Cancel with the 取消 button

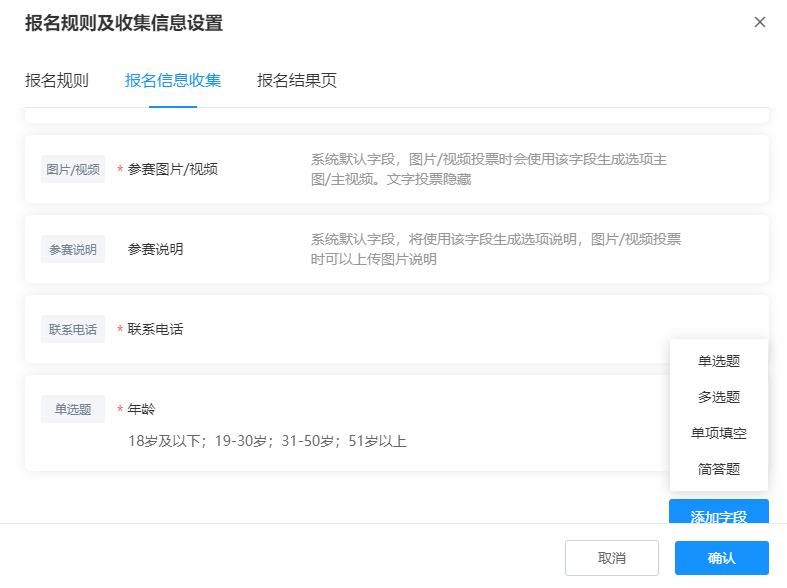[612, 558]
